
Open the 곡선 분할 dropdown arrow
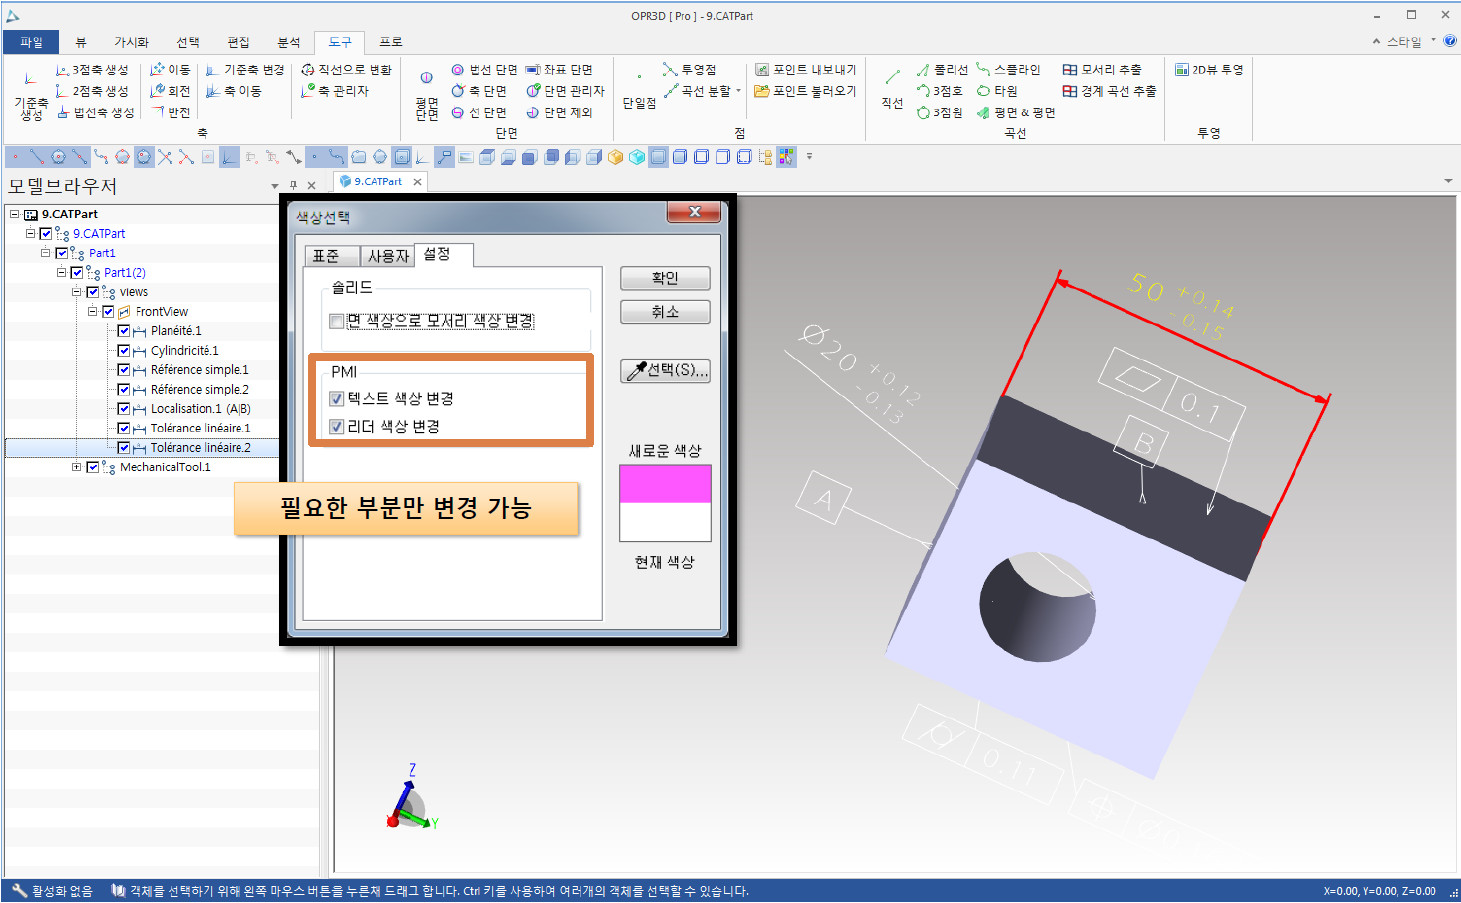[739, 91]
